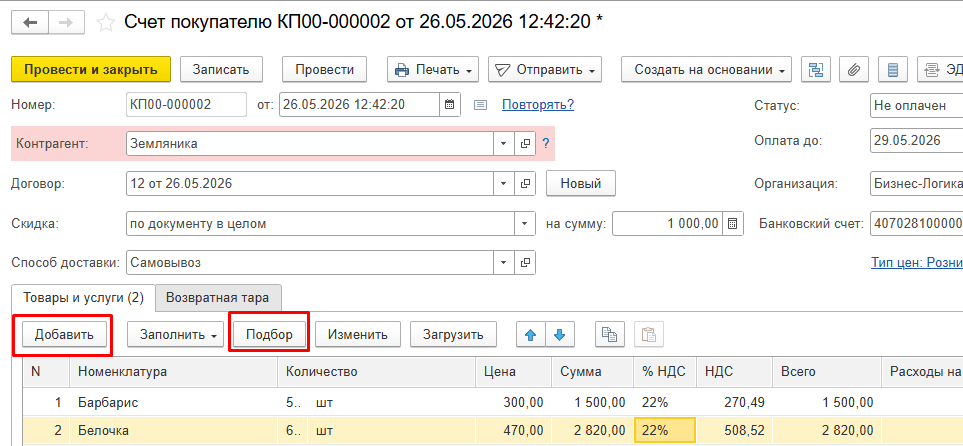Click the discount sum field 1 000,00
963x446 pixels.
667,224
